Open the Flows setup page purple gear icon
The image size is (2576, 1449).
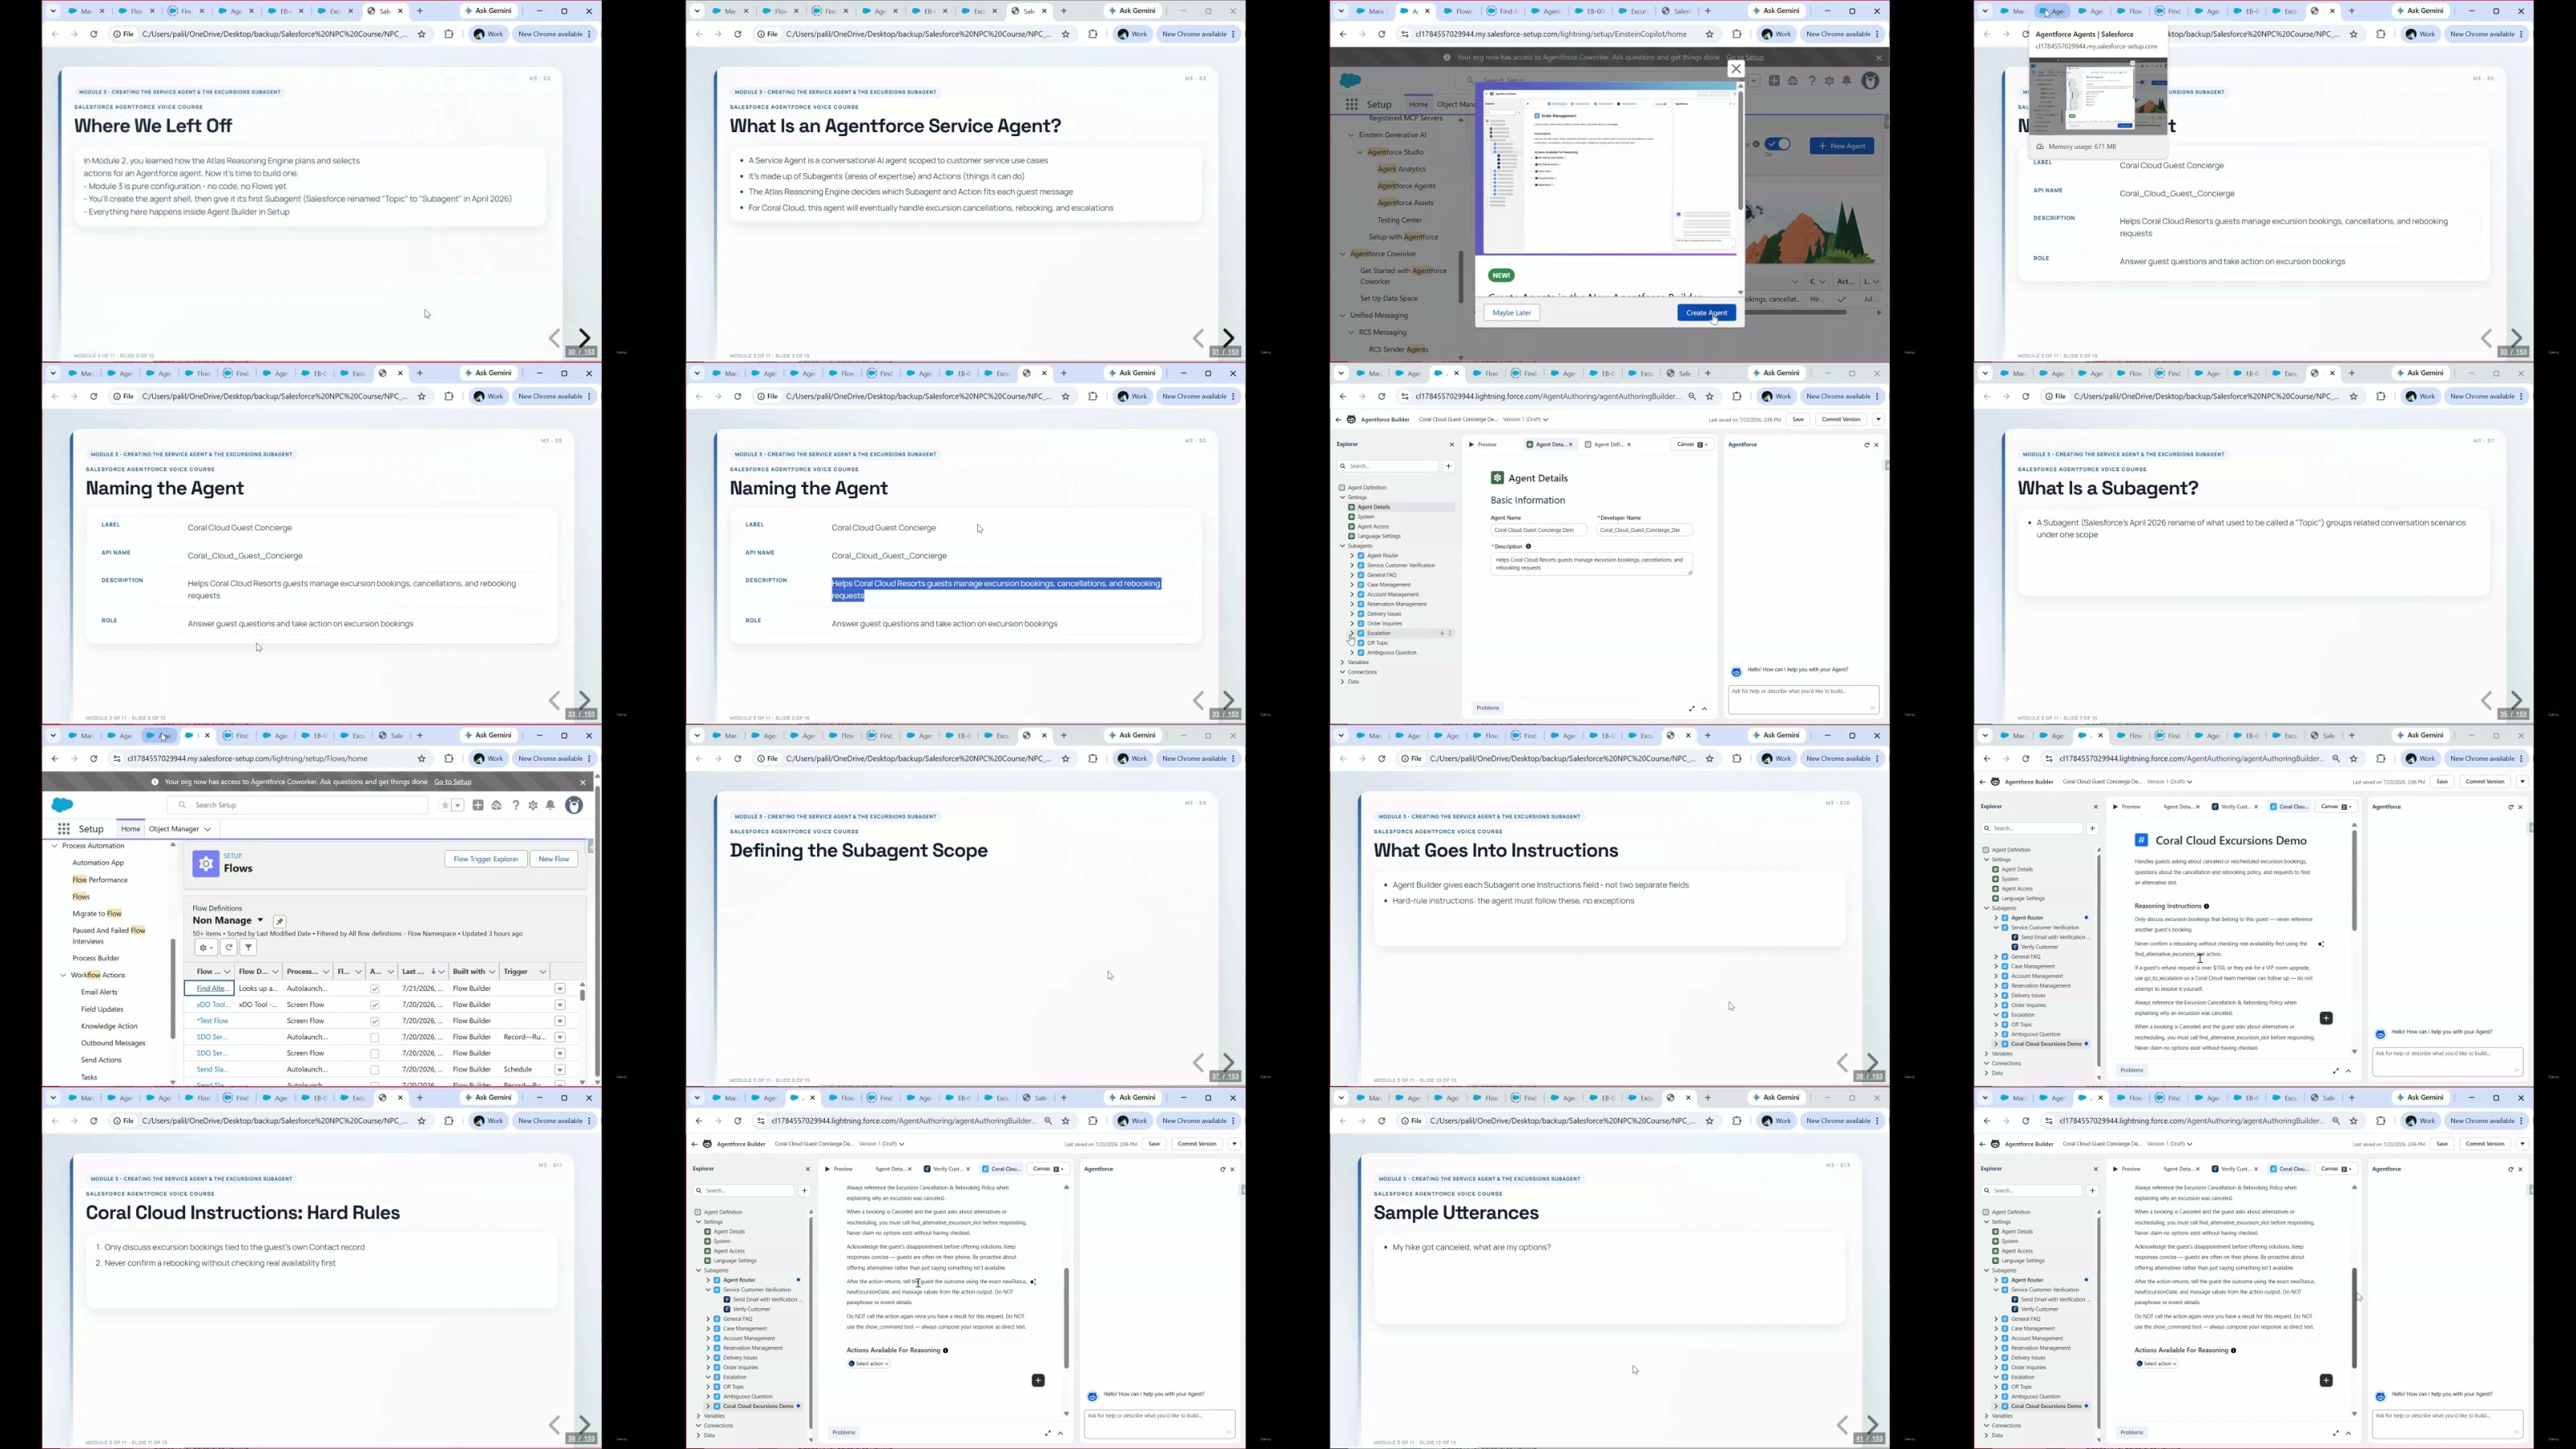(x=206, y=863)
